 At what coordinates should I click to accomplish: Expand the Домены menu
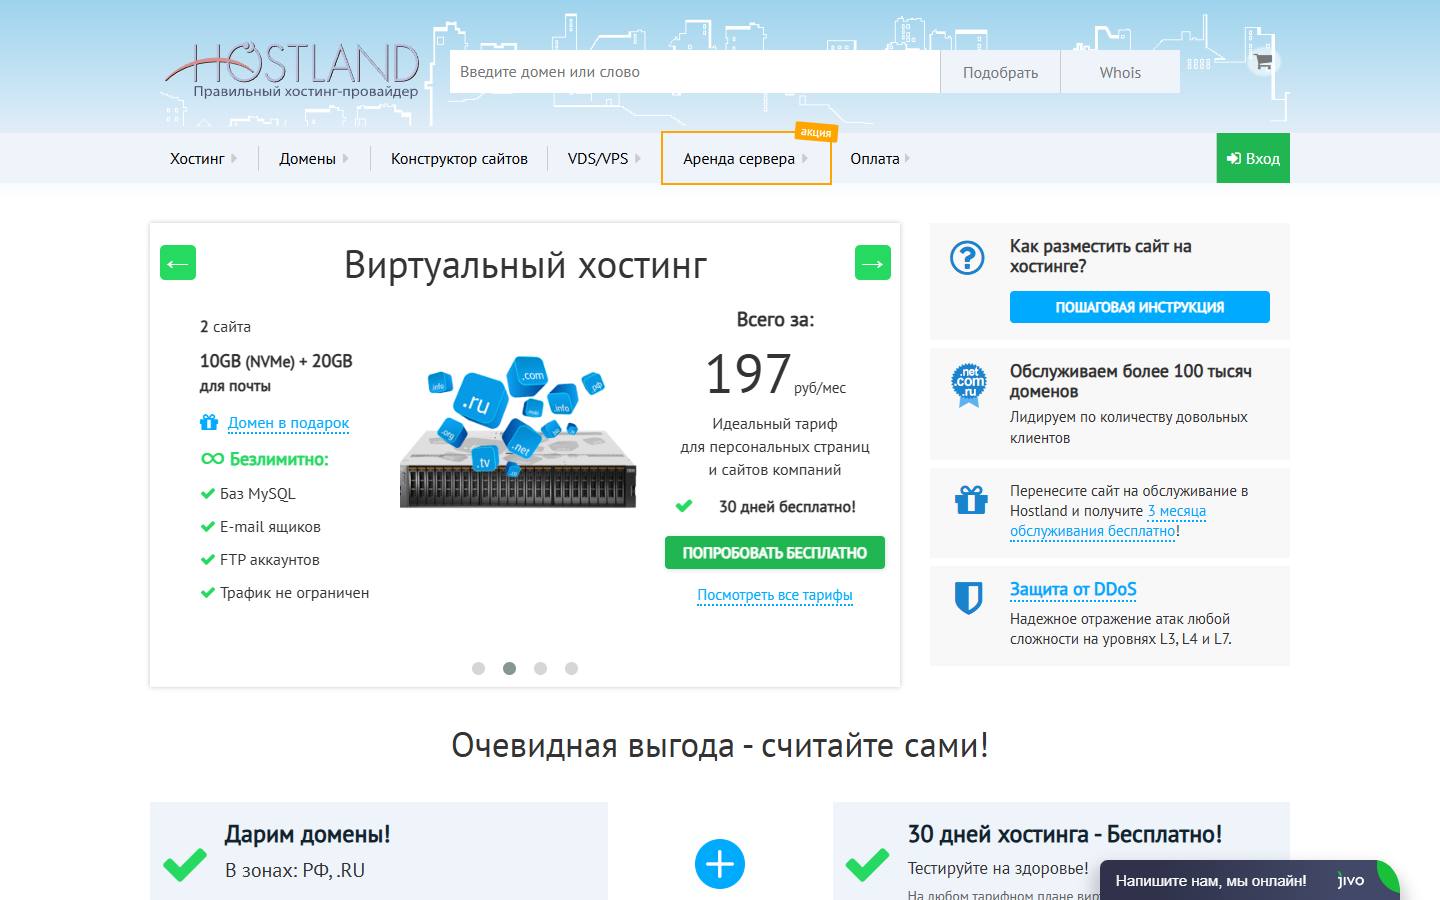[313, 158]
